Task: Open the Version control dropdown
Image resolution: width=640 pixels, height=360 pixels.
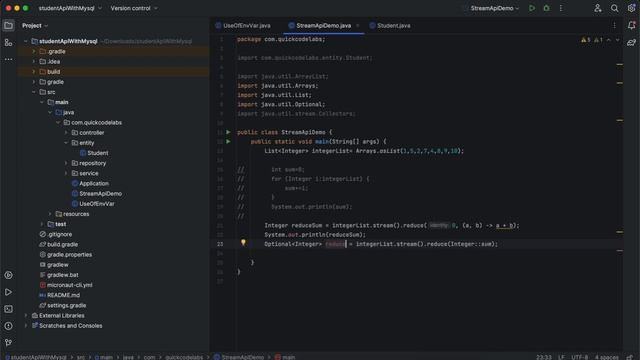Action: coord(134,8)
